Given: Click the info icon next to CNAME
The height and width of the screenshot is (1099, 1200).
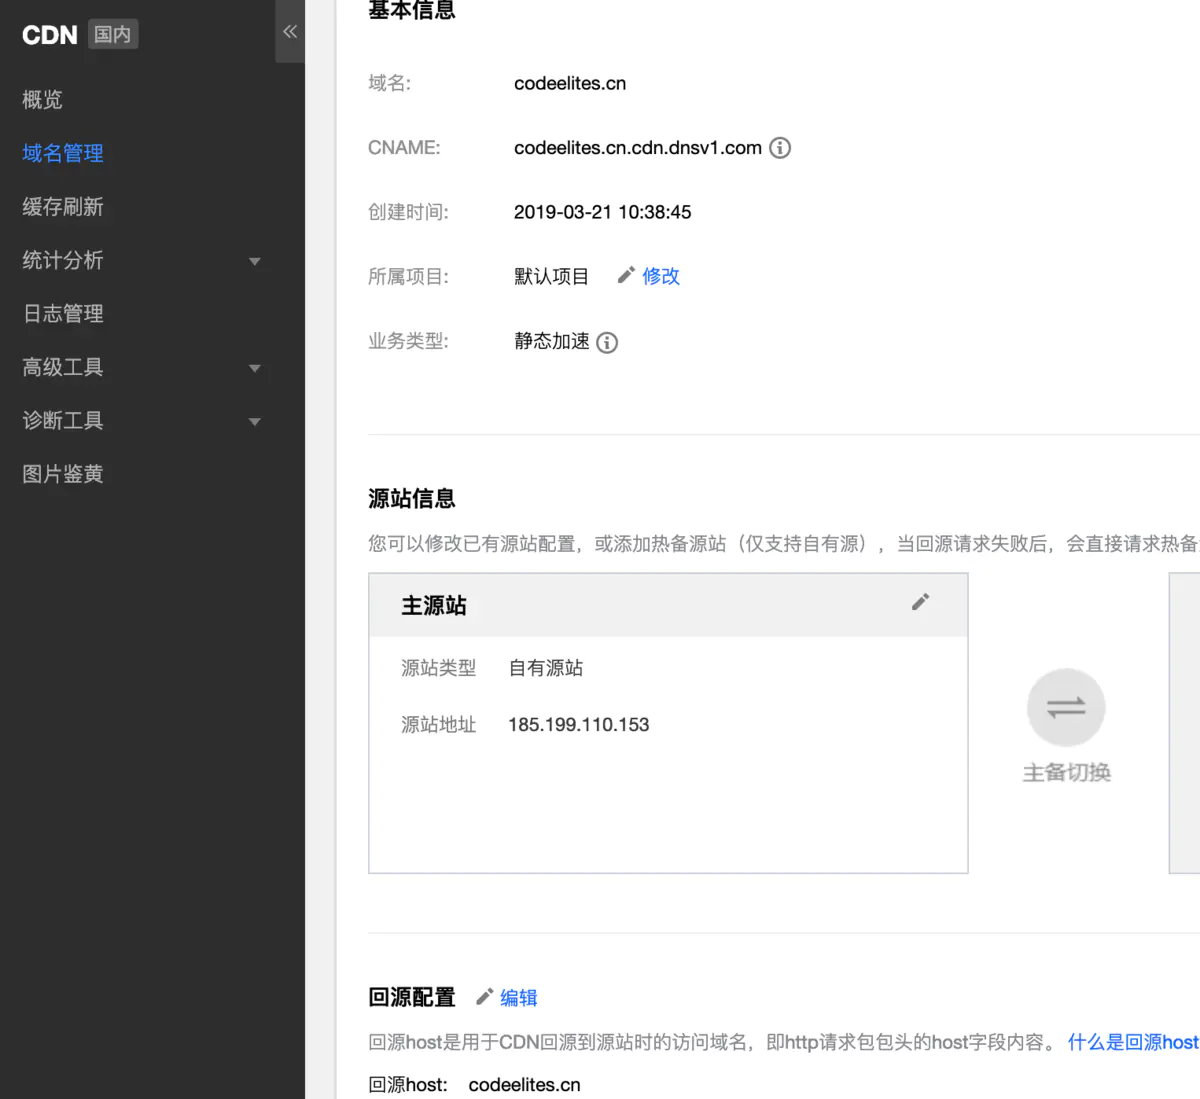Looking at the screenshot, I should point(780,148).
